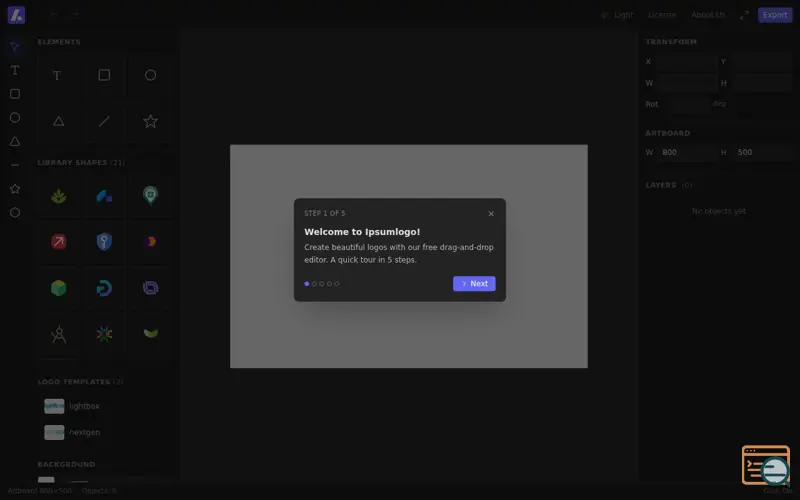Open the About Us page
Viewport: 800px width, 500px height.
(708, 15)
